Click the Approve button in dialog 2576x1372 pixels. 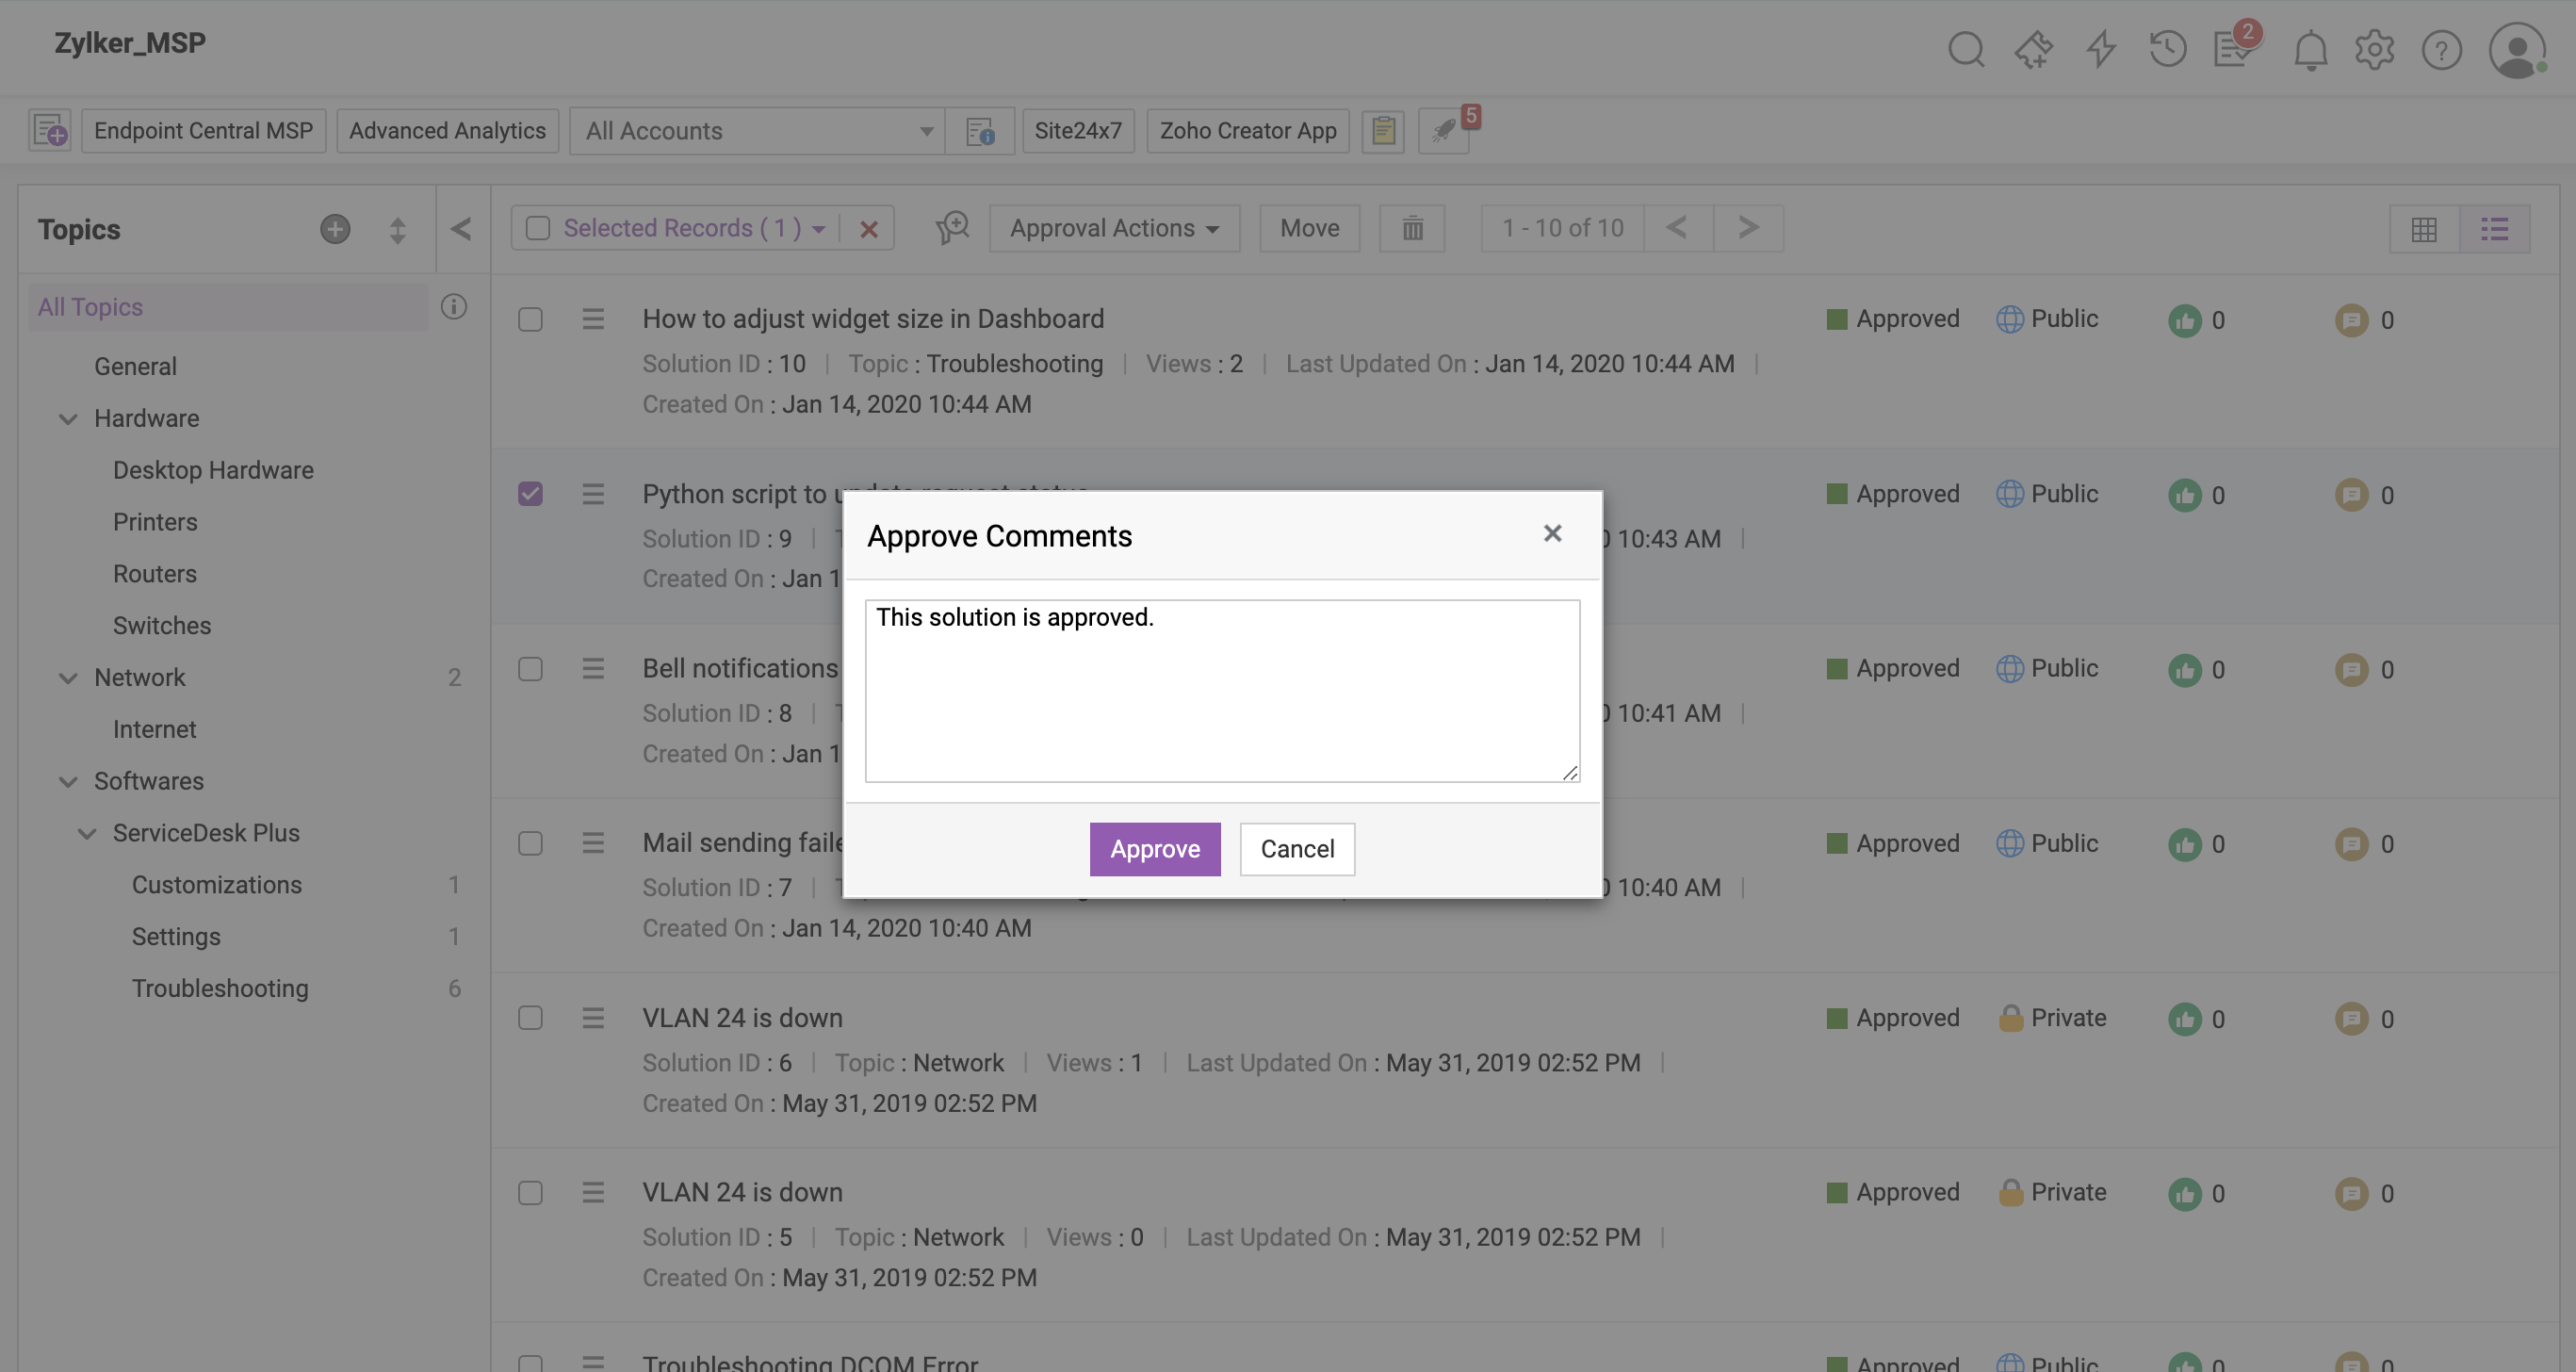(x=1154, y=848)
